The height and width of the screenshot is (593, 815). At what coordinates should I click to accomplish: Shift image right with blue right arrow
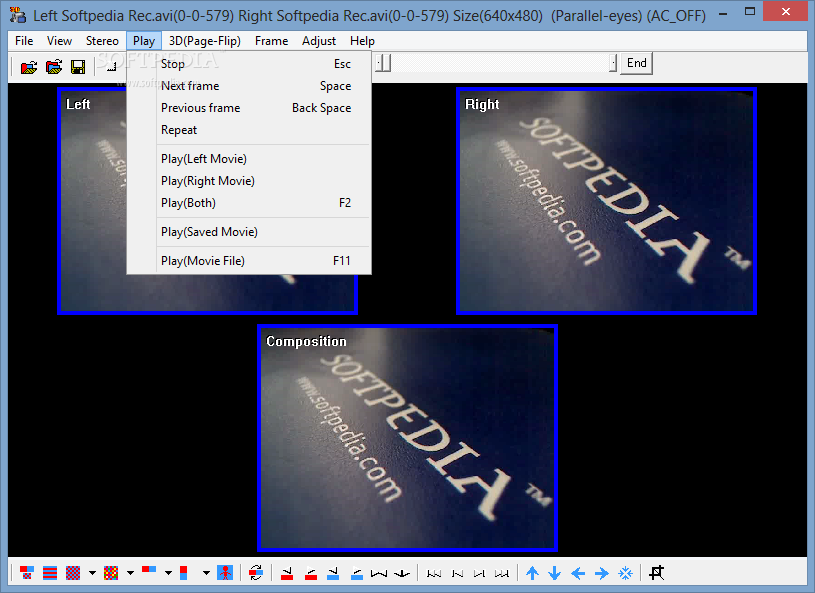tap(601, 573)
